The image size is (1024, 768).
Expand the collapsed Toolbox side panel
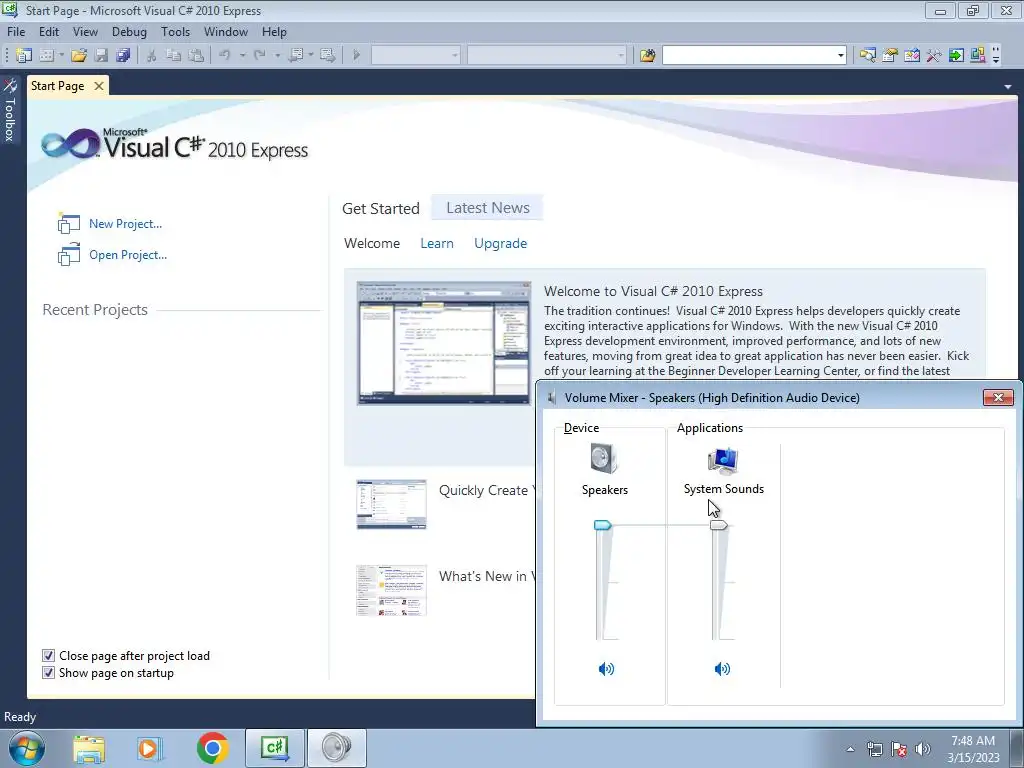9,110
